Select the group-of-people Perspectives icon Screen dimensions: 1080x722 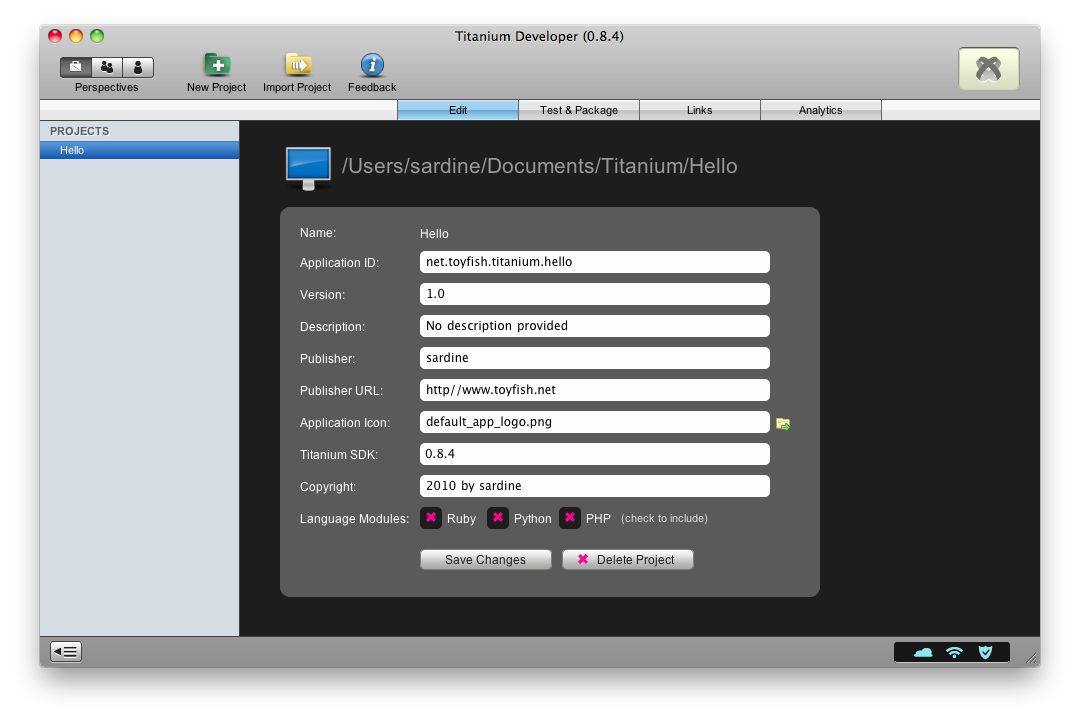tap(107, 67)
